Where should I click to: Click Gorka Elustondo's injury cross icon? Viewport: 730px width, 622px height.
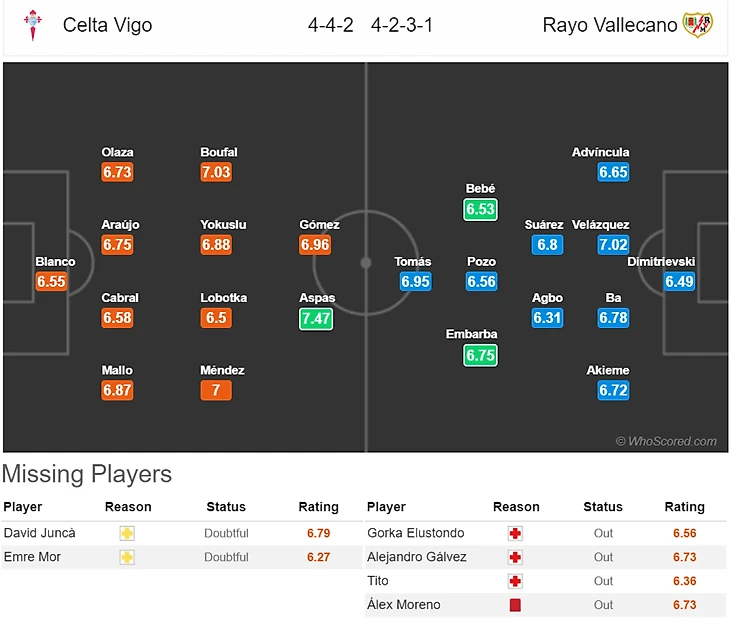tap(516, 533)
